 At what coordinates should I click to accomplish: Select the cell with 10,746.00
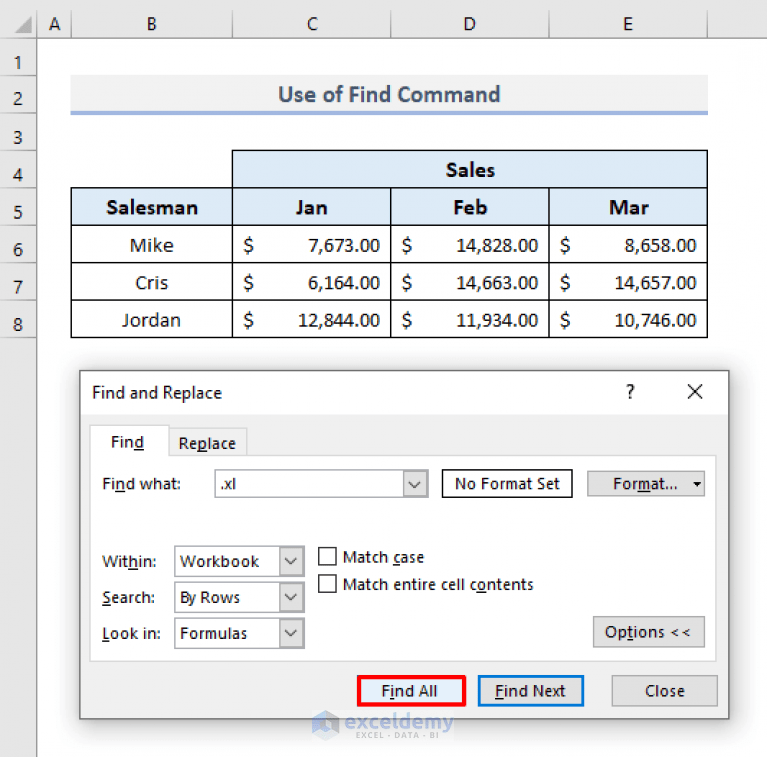628,319
